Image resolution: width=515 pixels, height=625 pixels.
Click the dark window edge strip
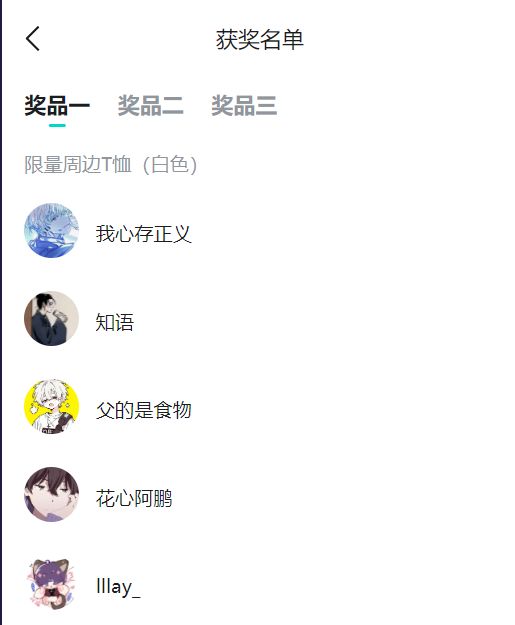[1, 312]
